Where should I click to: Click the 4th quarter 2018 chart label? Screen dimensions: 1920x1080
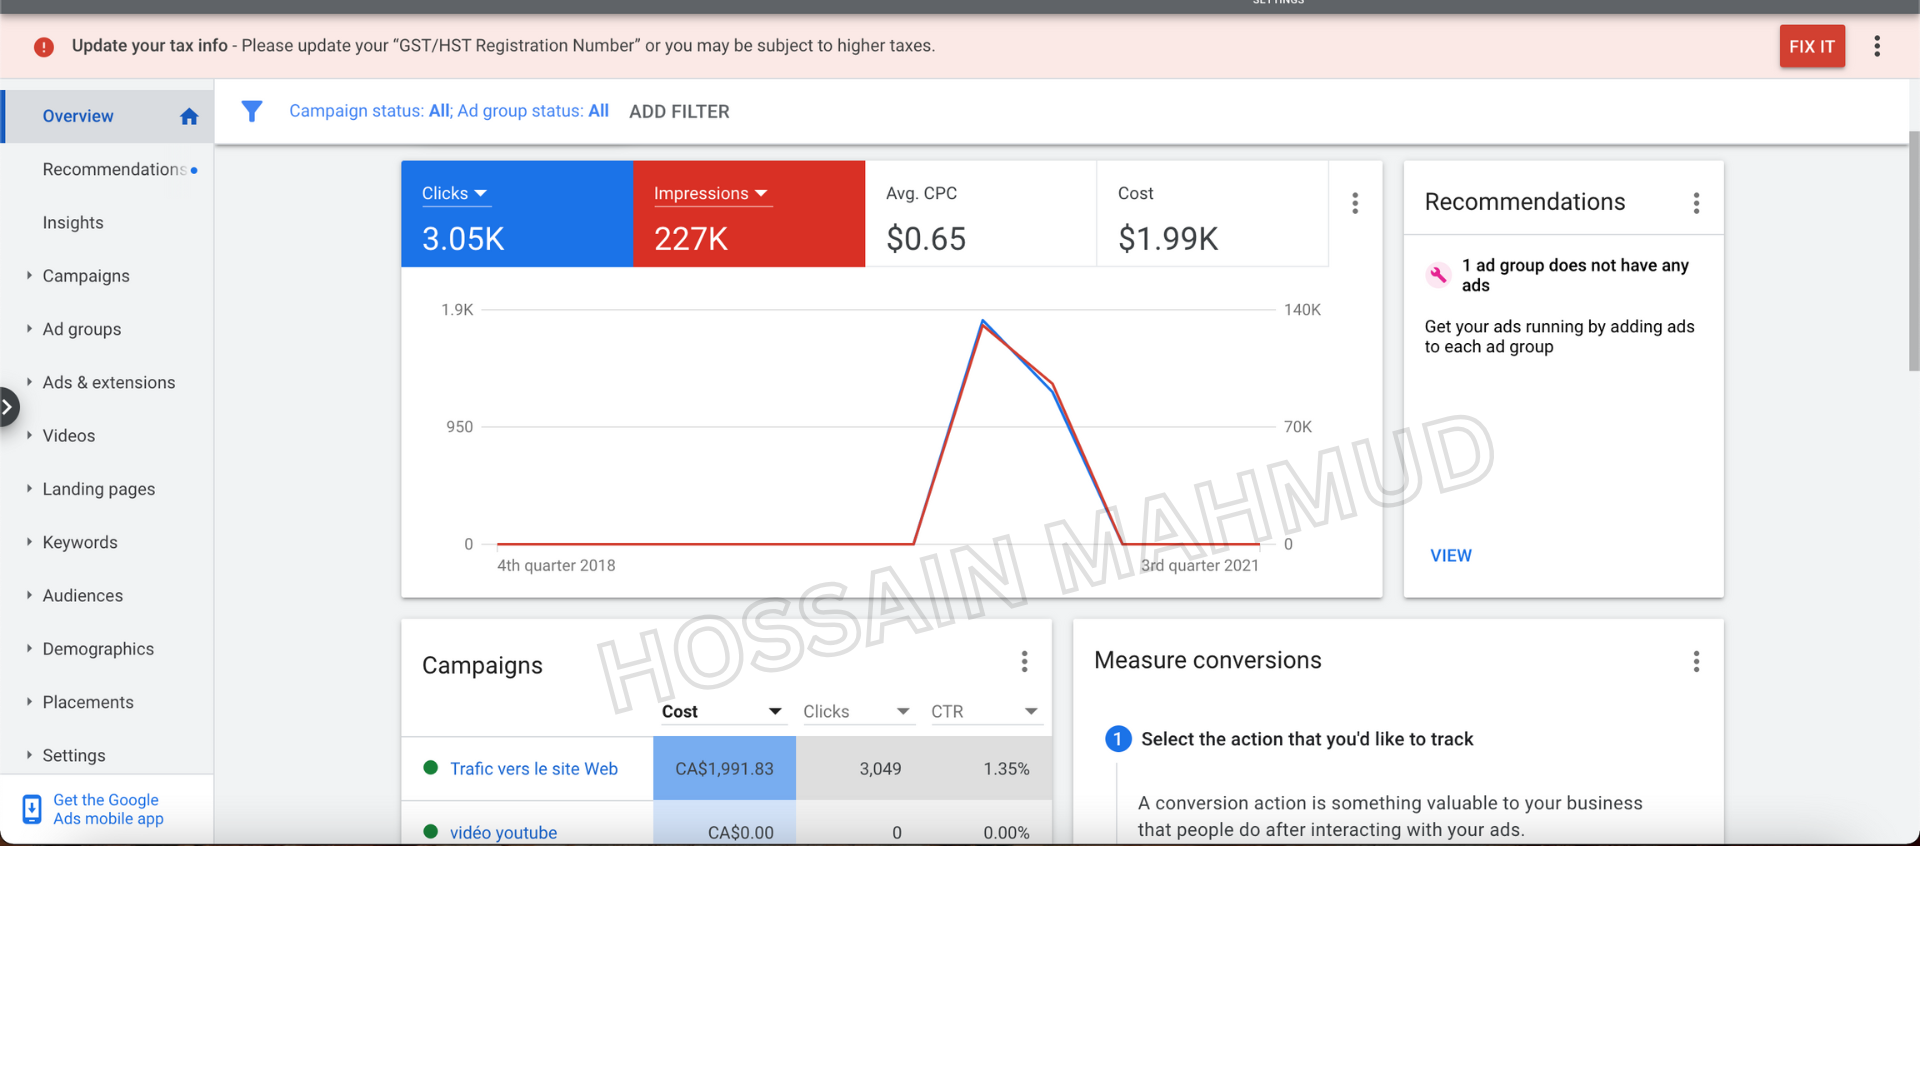tap(556, 566)
